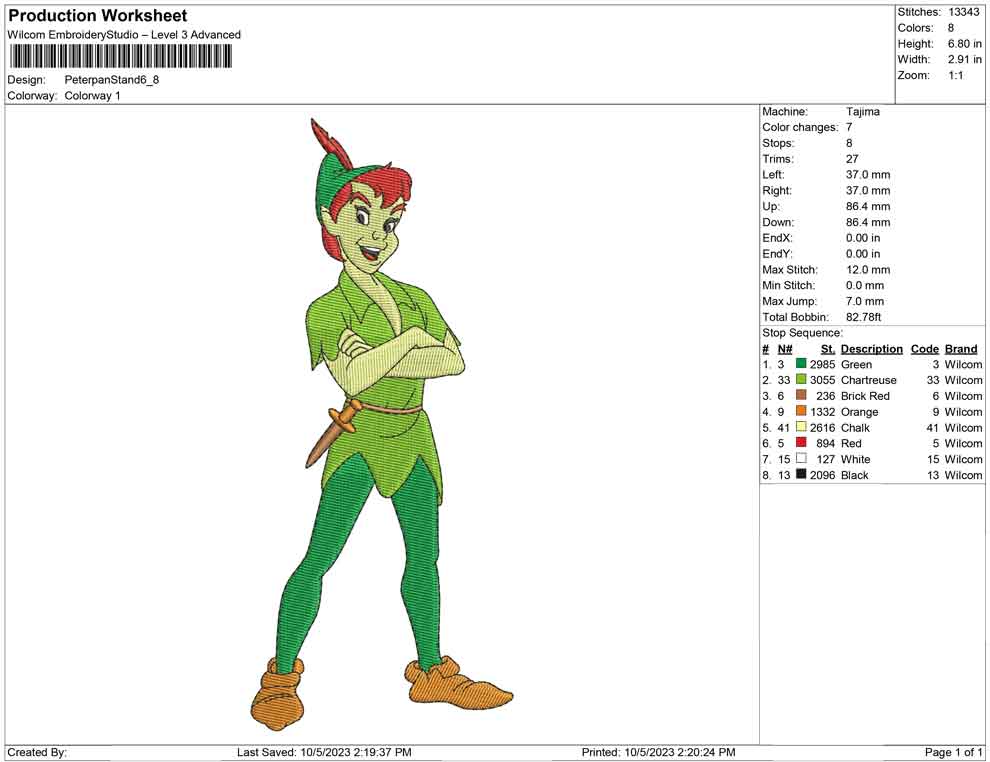
Task: Click the EndX value '0.00 in'
Action: pos(862,238)
